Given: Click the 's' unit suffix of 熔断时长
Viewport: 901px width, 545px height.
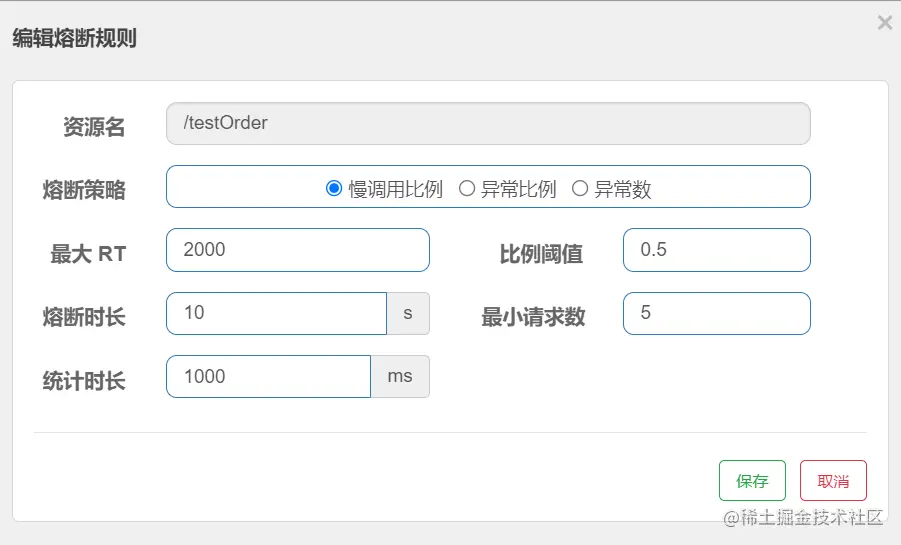Looking at the screenshot, I should [x=408, y=313].
